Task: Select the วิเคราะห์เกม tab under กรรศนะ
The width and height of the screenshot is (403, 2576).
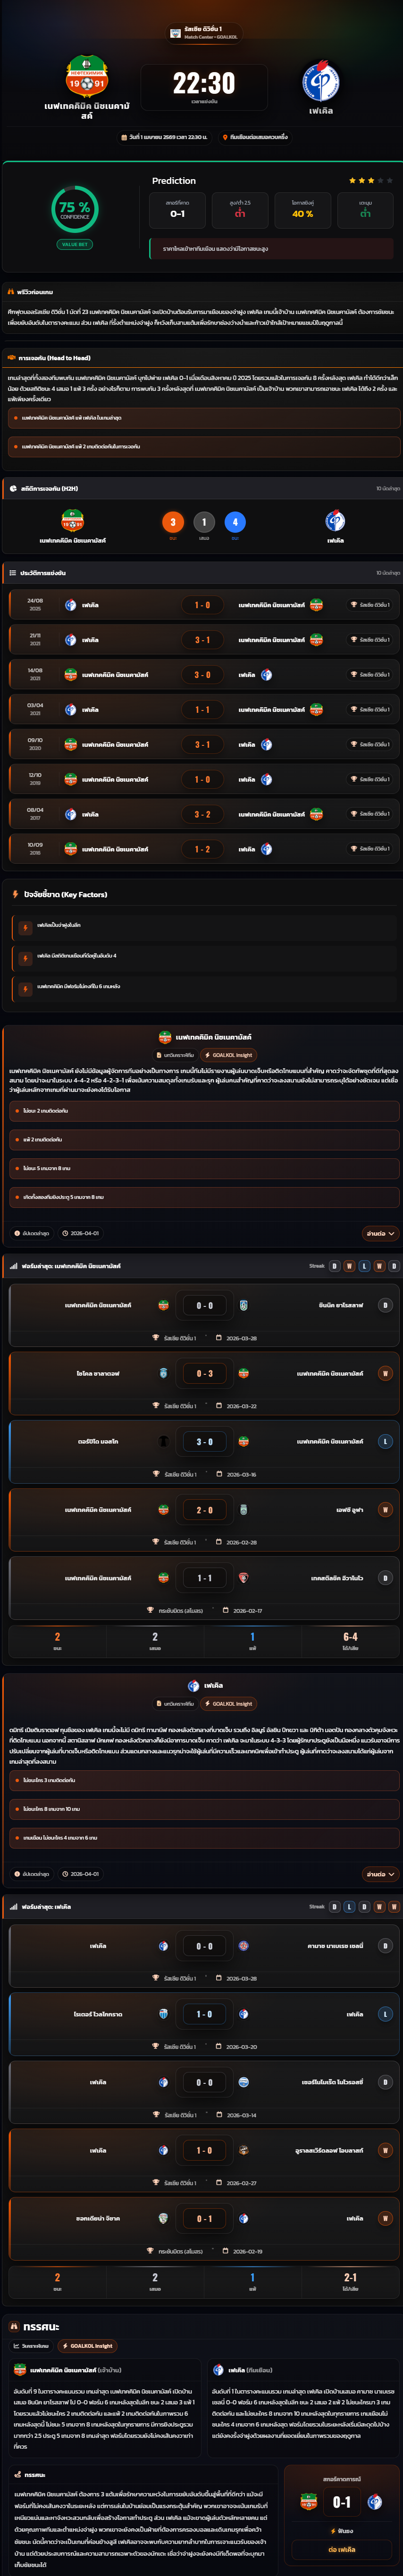Action: click(31, 2346)
